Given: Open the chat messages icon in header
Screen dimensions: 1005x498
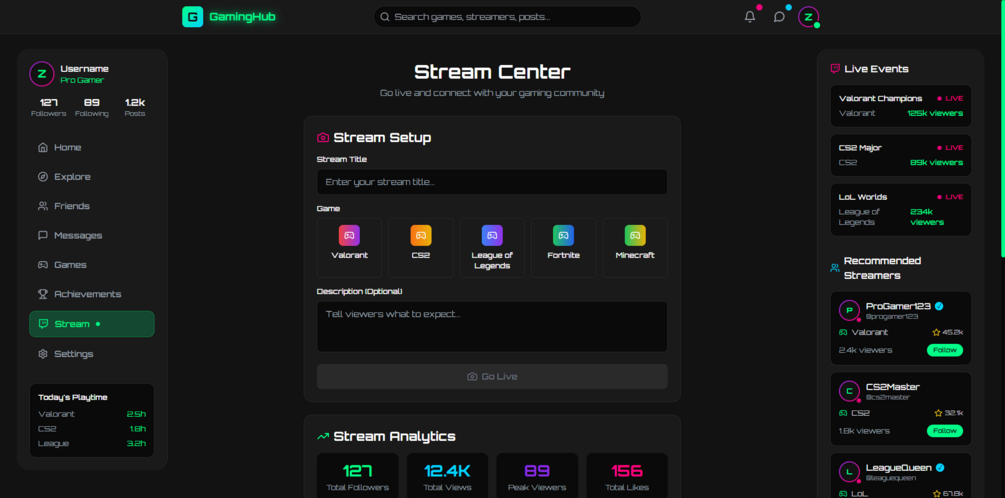Looking at the screenshot, I should coord(779,17).
